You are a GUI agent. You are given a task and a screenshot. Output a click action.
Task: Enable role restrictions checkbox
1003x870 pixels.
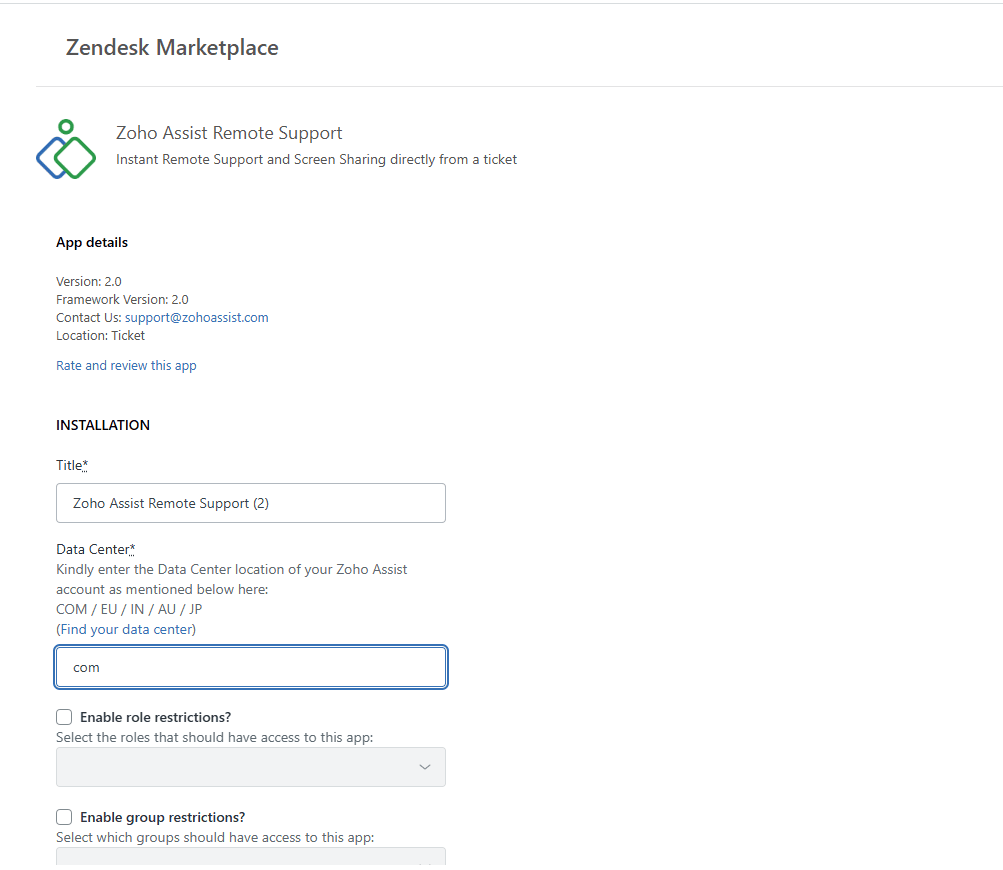[x=65, y=717]
